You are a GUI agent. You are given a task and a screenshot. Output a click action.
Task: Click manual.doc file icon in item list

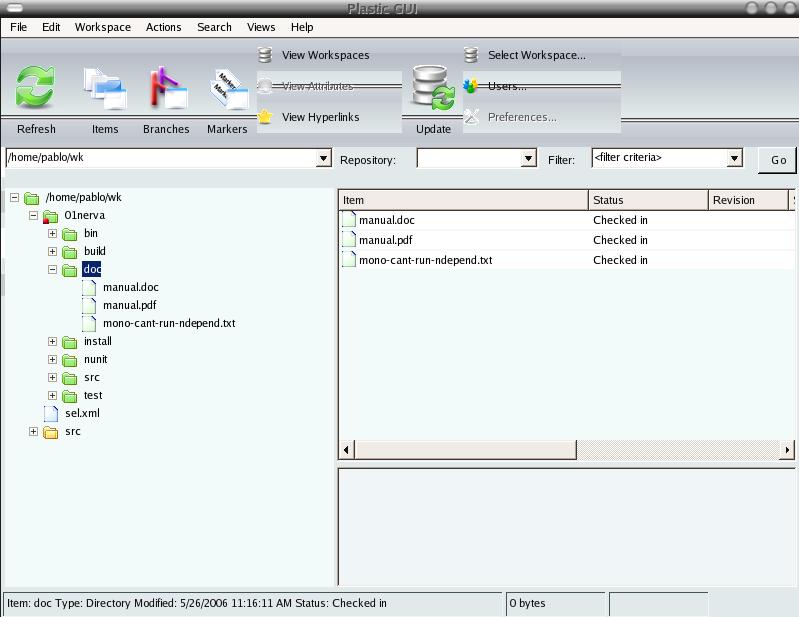(349, 220)
